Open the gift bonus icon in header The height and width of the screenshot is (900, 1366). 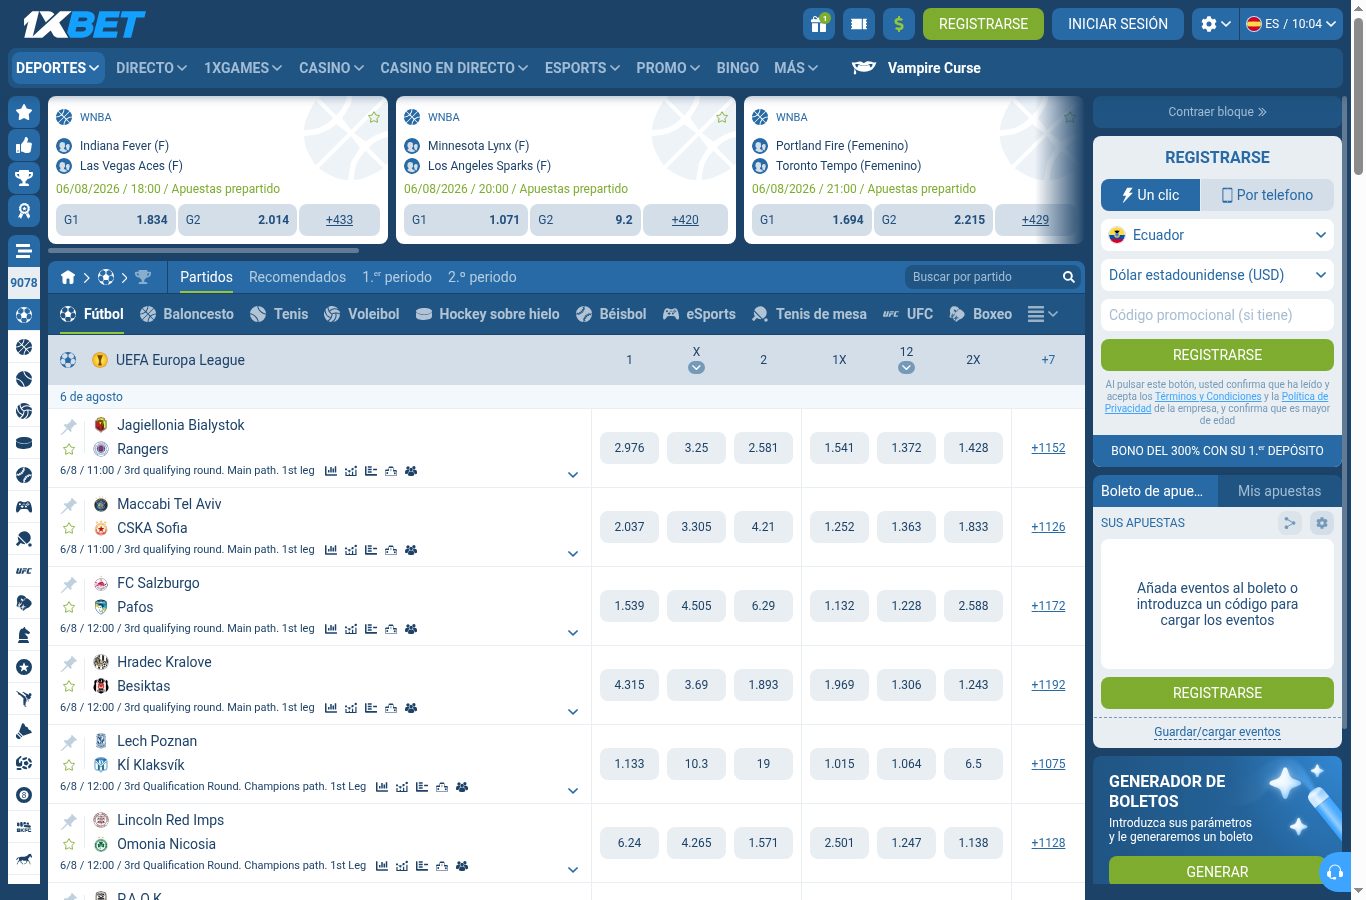pos(819,24)
